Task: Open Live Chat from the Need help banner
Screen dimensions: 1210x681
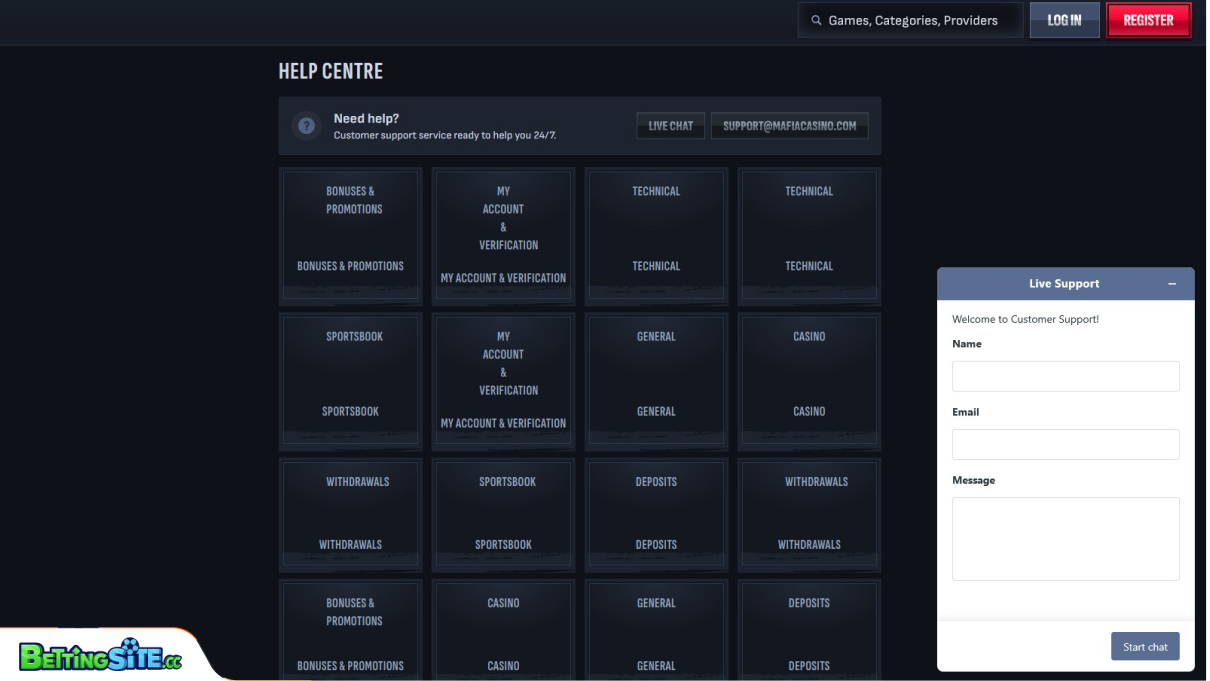Action: (670, 126)
